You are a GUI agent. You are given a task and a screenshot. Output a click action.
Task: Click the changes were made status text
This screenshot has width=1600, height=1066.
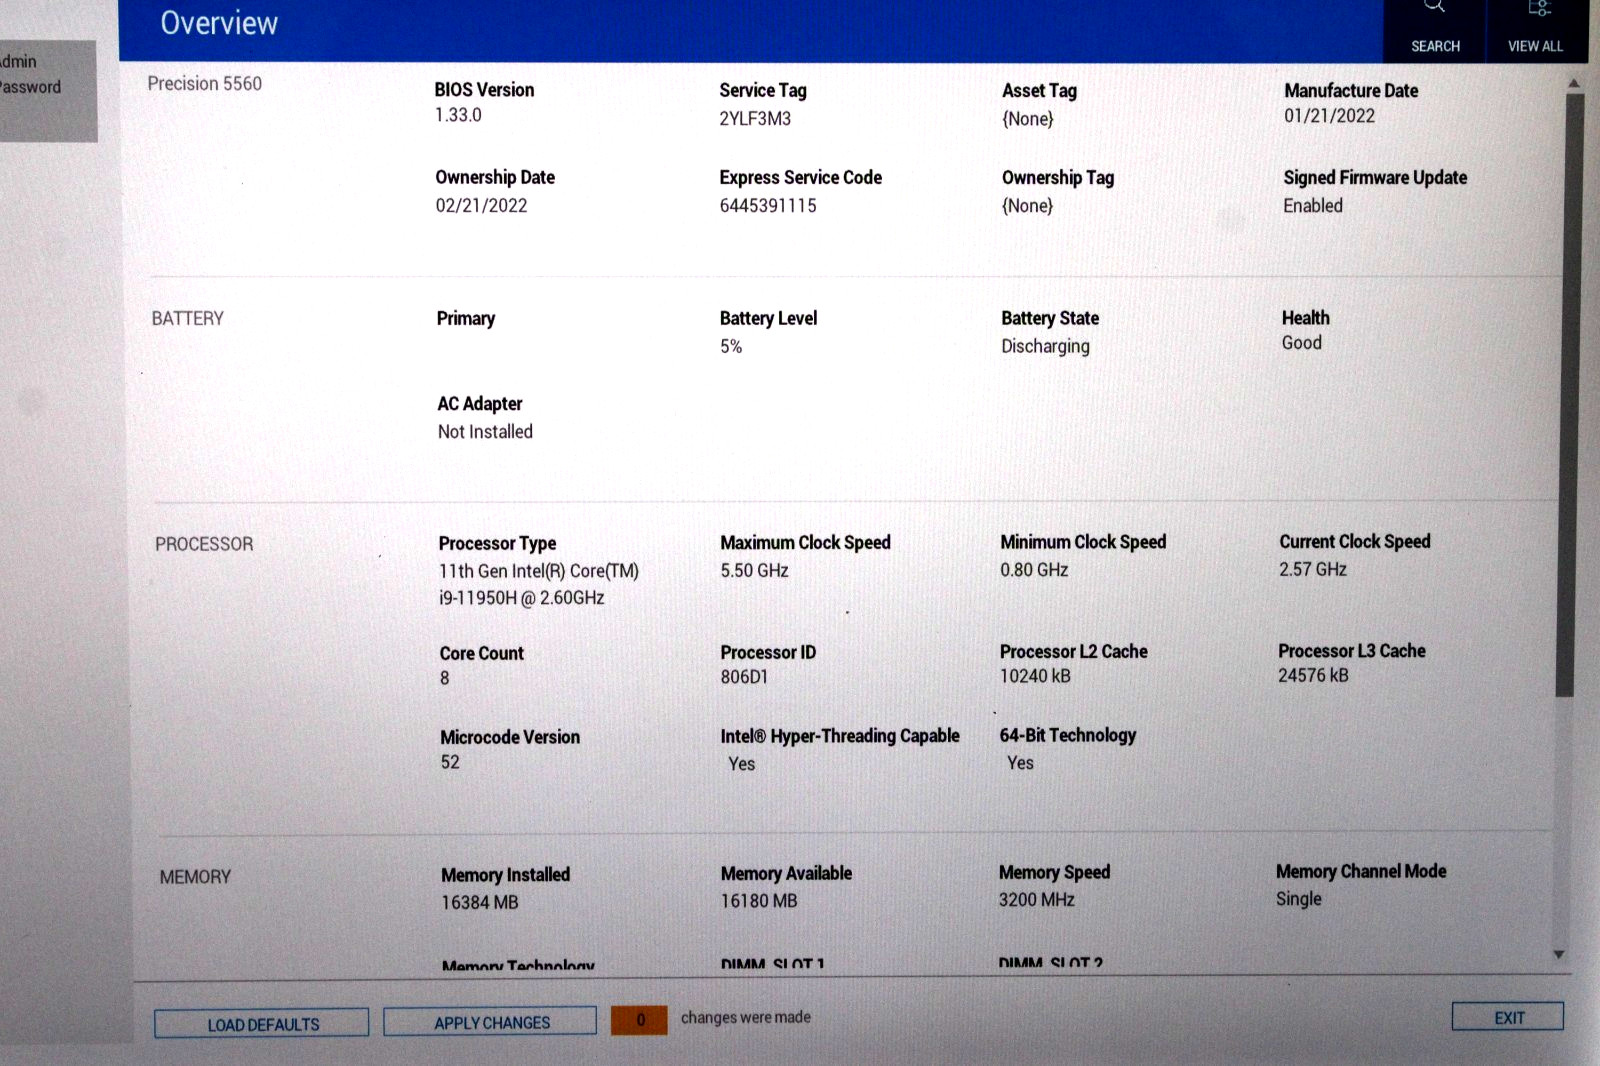click(745, 1017)
